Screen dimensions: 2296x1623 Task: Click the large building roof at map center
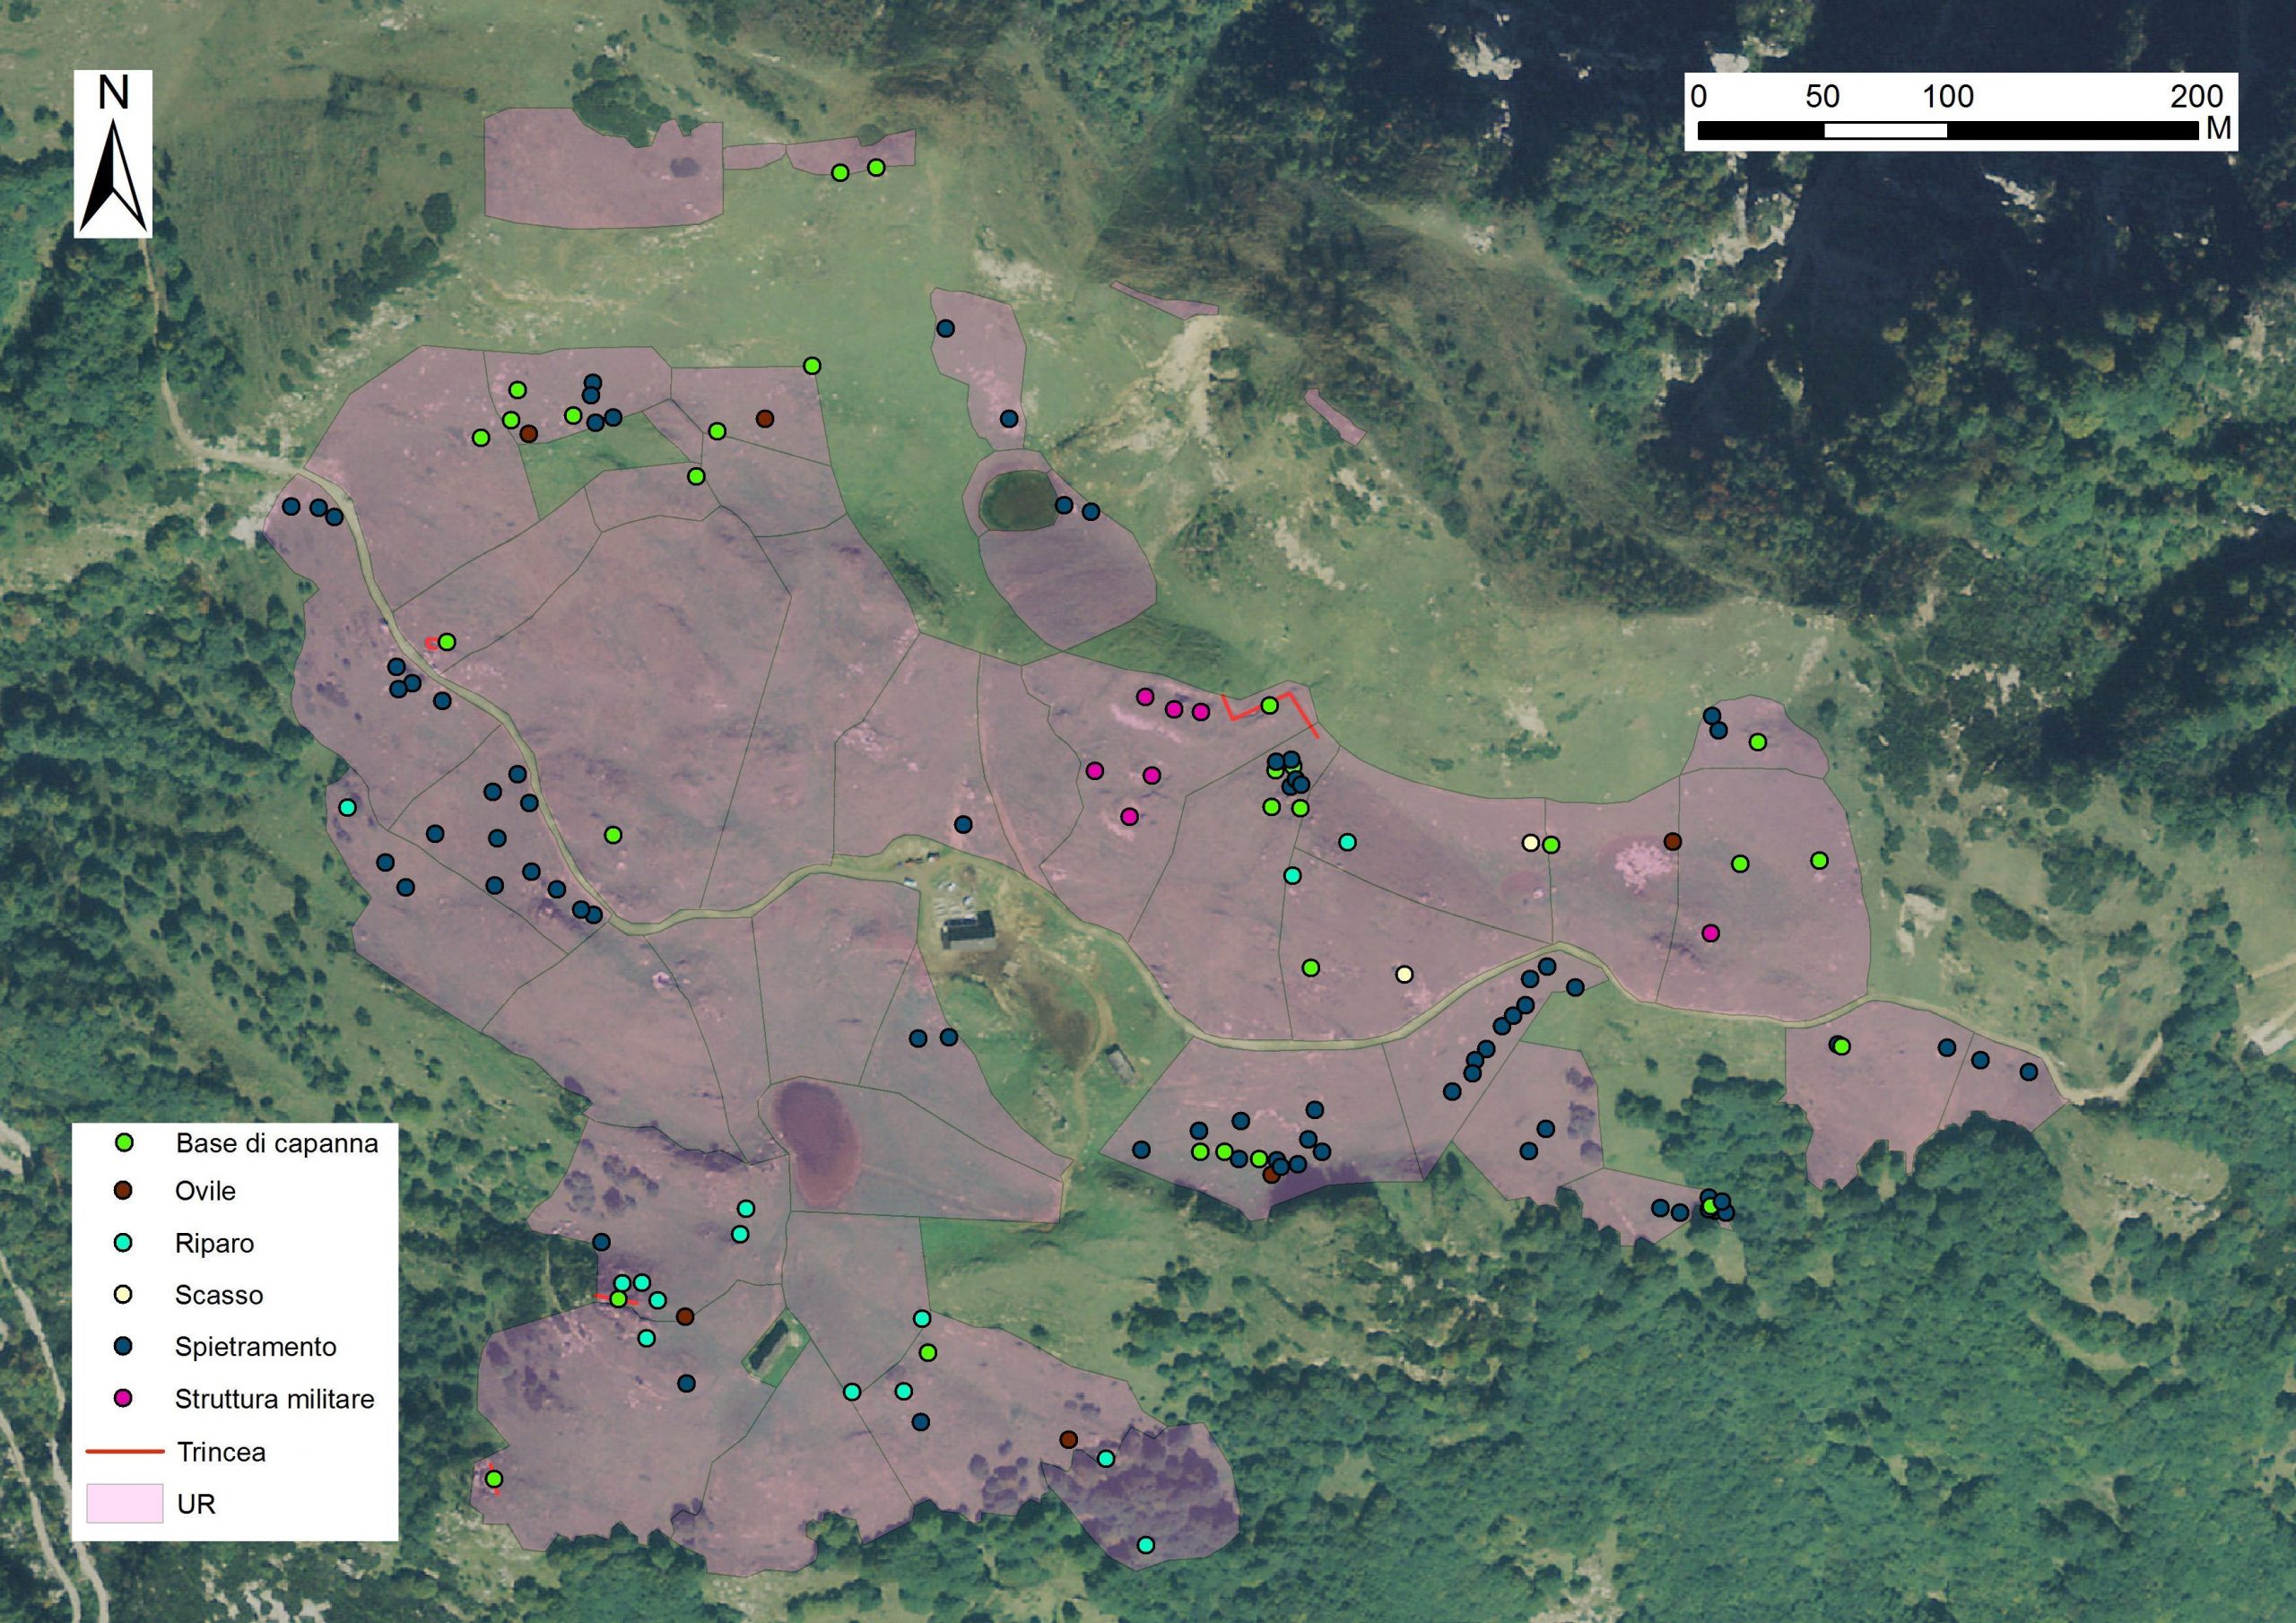(969, 931)
